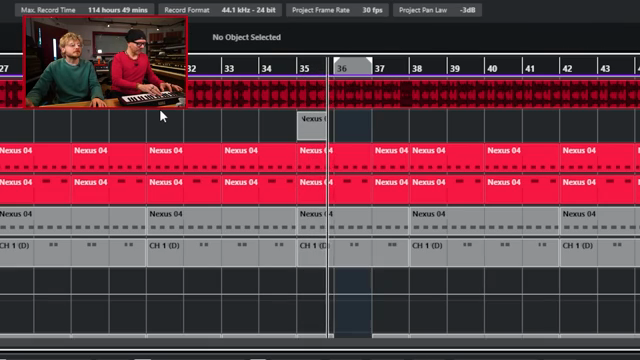
Task: Click bar 38 on the ruler
Action: 417,69
